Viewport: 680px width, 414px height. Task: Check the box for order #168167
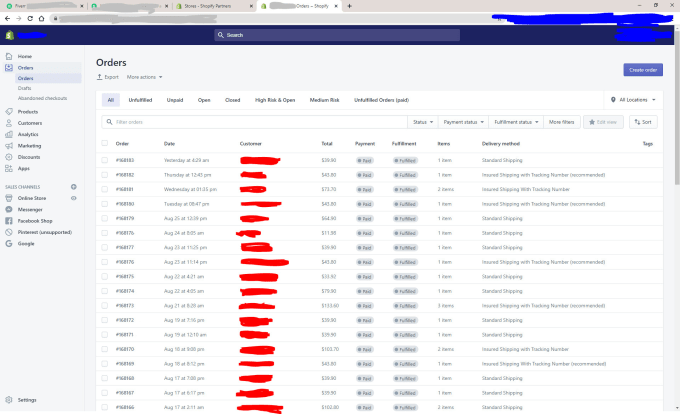click(105, 393)
